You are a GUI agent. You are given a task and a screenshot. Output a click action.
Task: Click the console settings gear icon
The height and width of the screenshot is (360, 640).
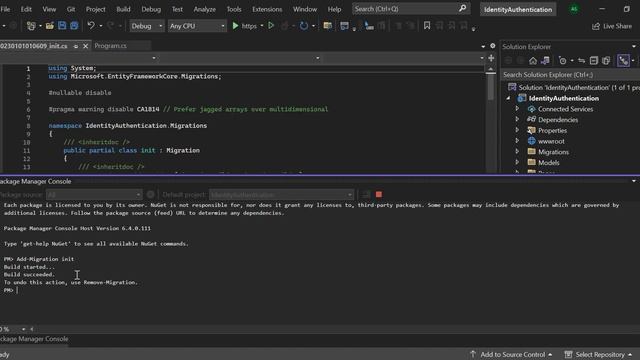(x=151, y=195)
